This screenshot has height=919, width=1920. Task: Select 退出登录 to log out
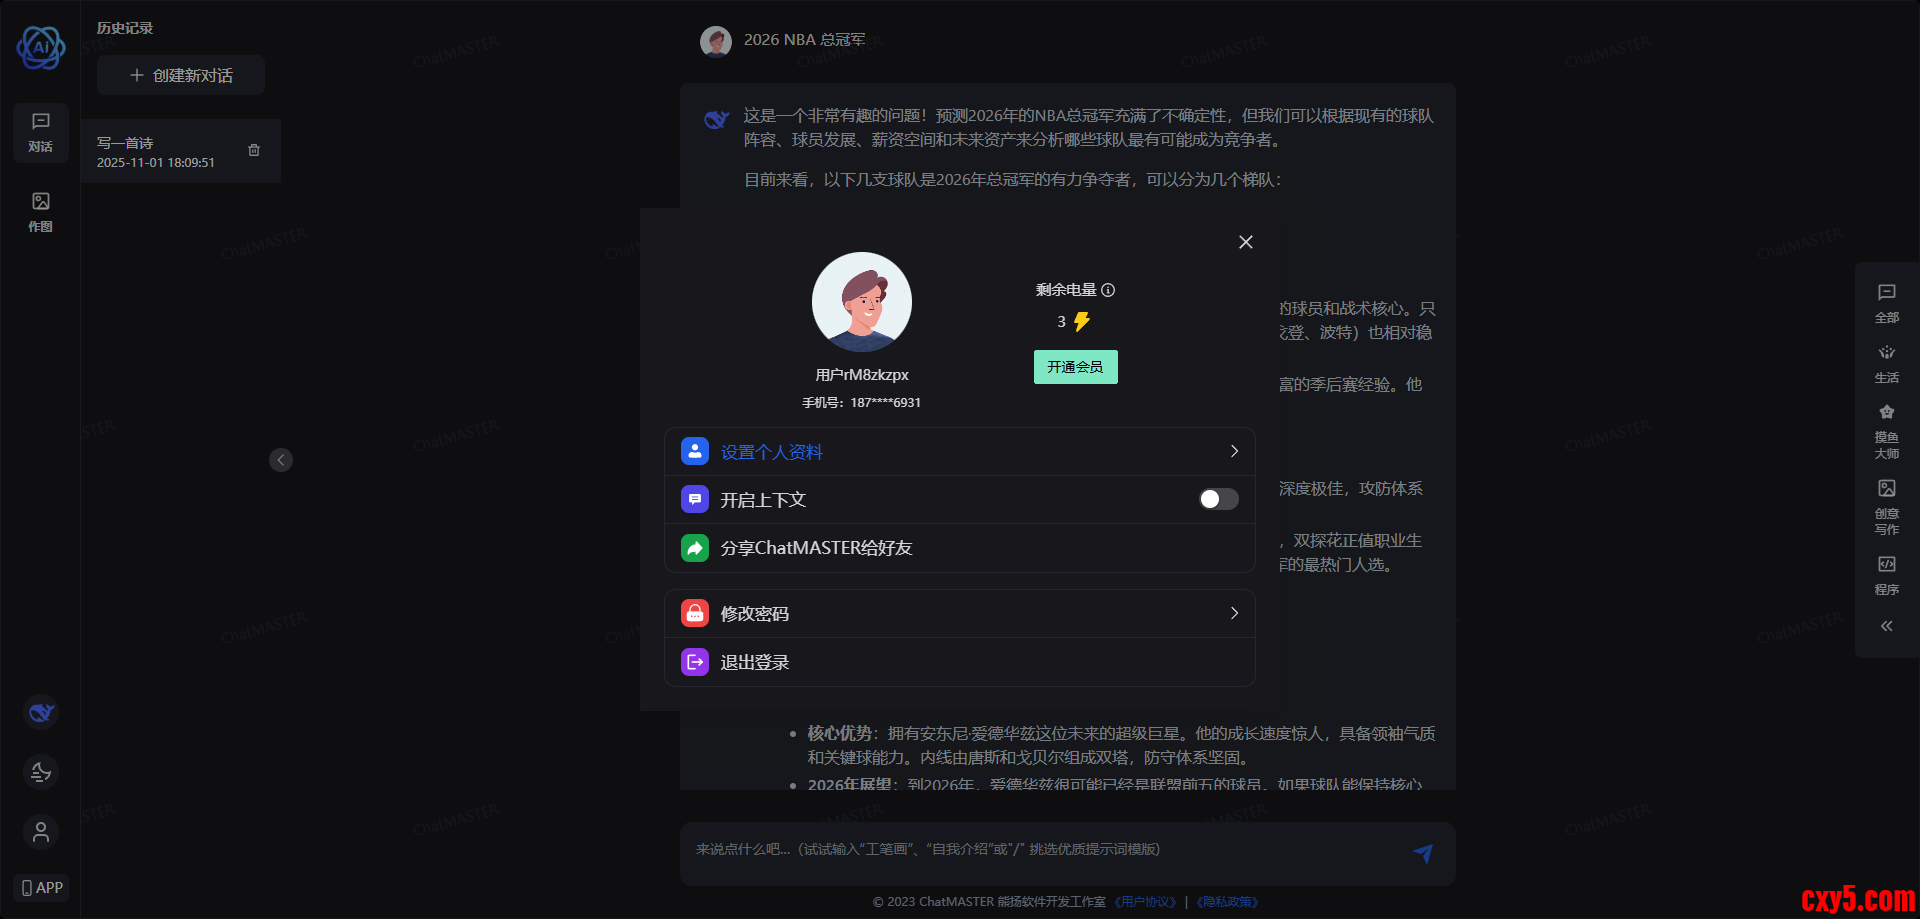coord(960,662)
